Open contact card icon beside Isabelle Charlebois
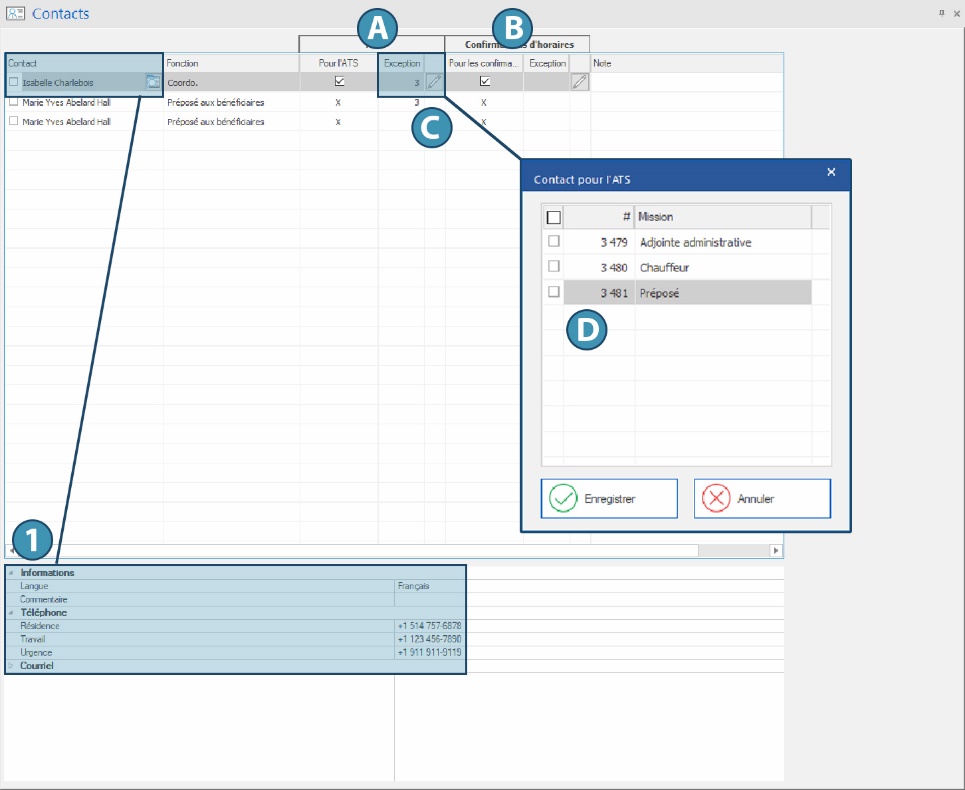This screenshot has width=965, height=790. coord(153,82)
